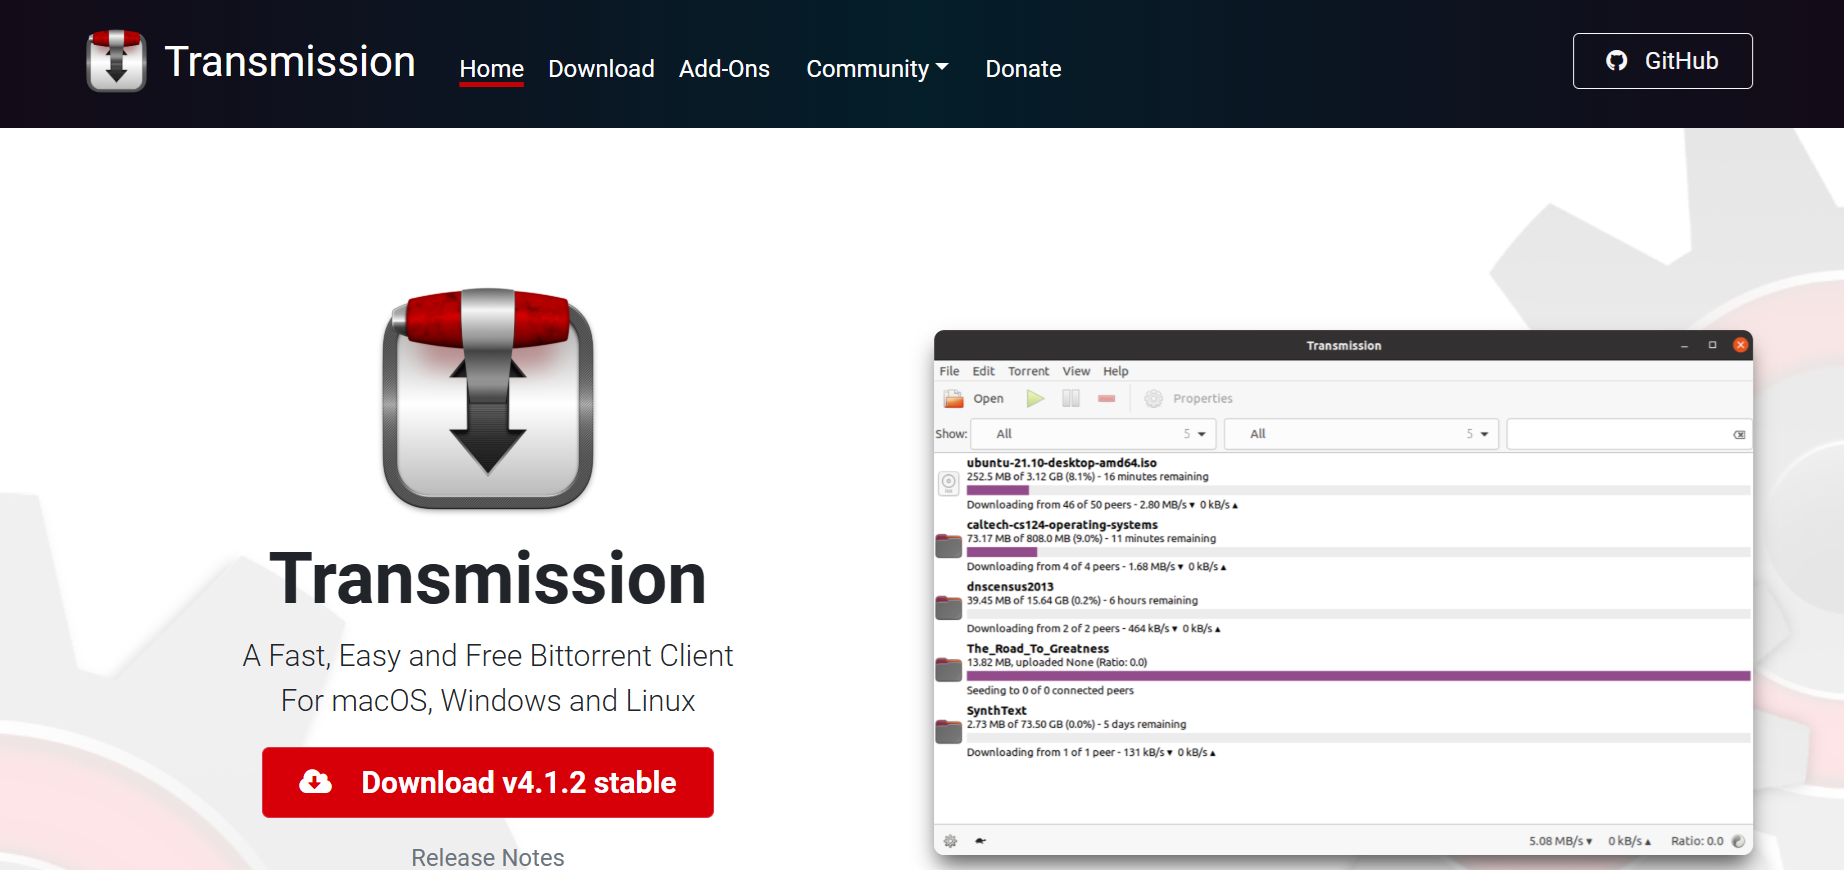Select the dnscensus2013 torrent
This screenshot has width=1844, height=870.
pos(1343,608)
